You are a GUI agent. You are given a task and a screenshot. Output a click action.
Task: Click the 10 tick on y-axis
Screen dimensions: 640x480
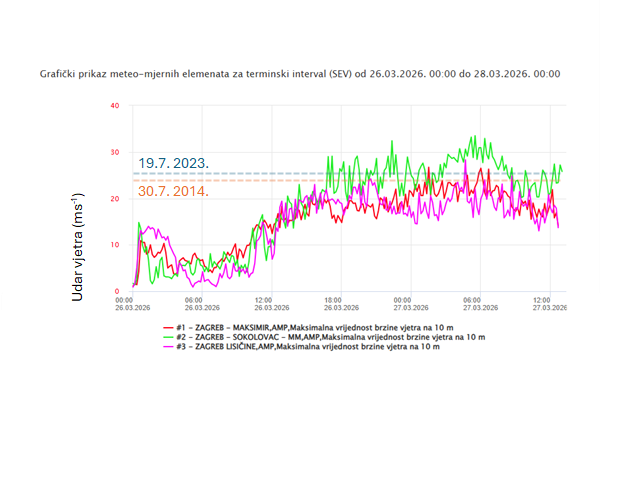[x=115, y=245]
